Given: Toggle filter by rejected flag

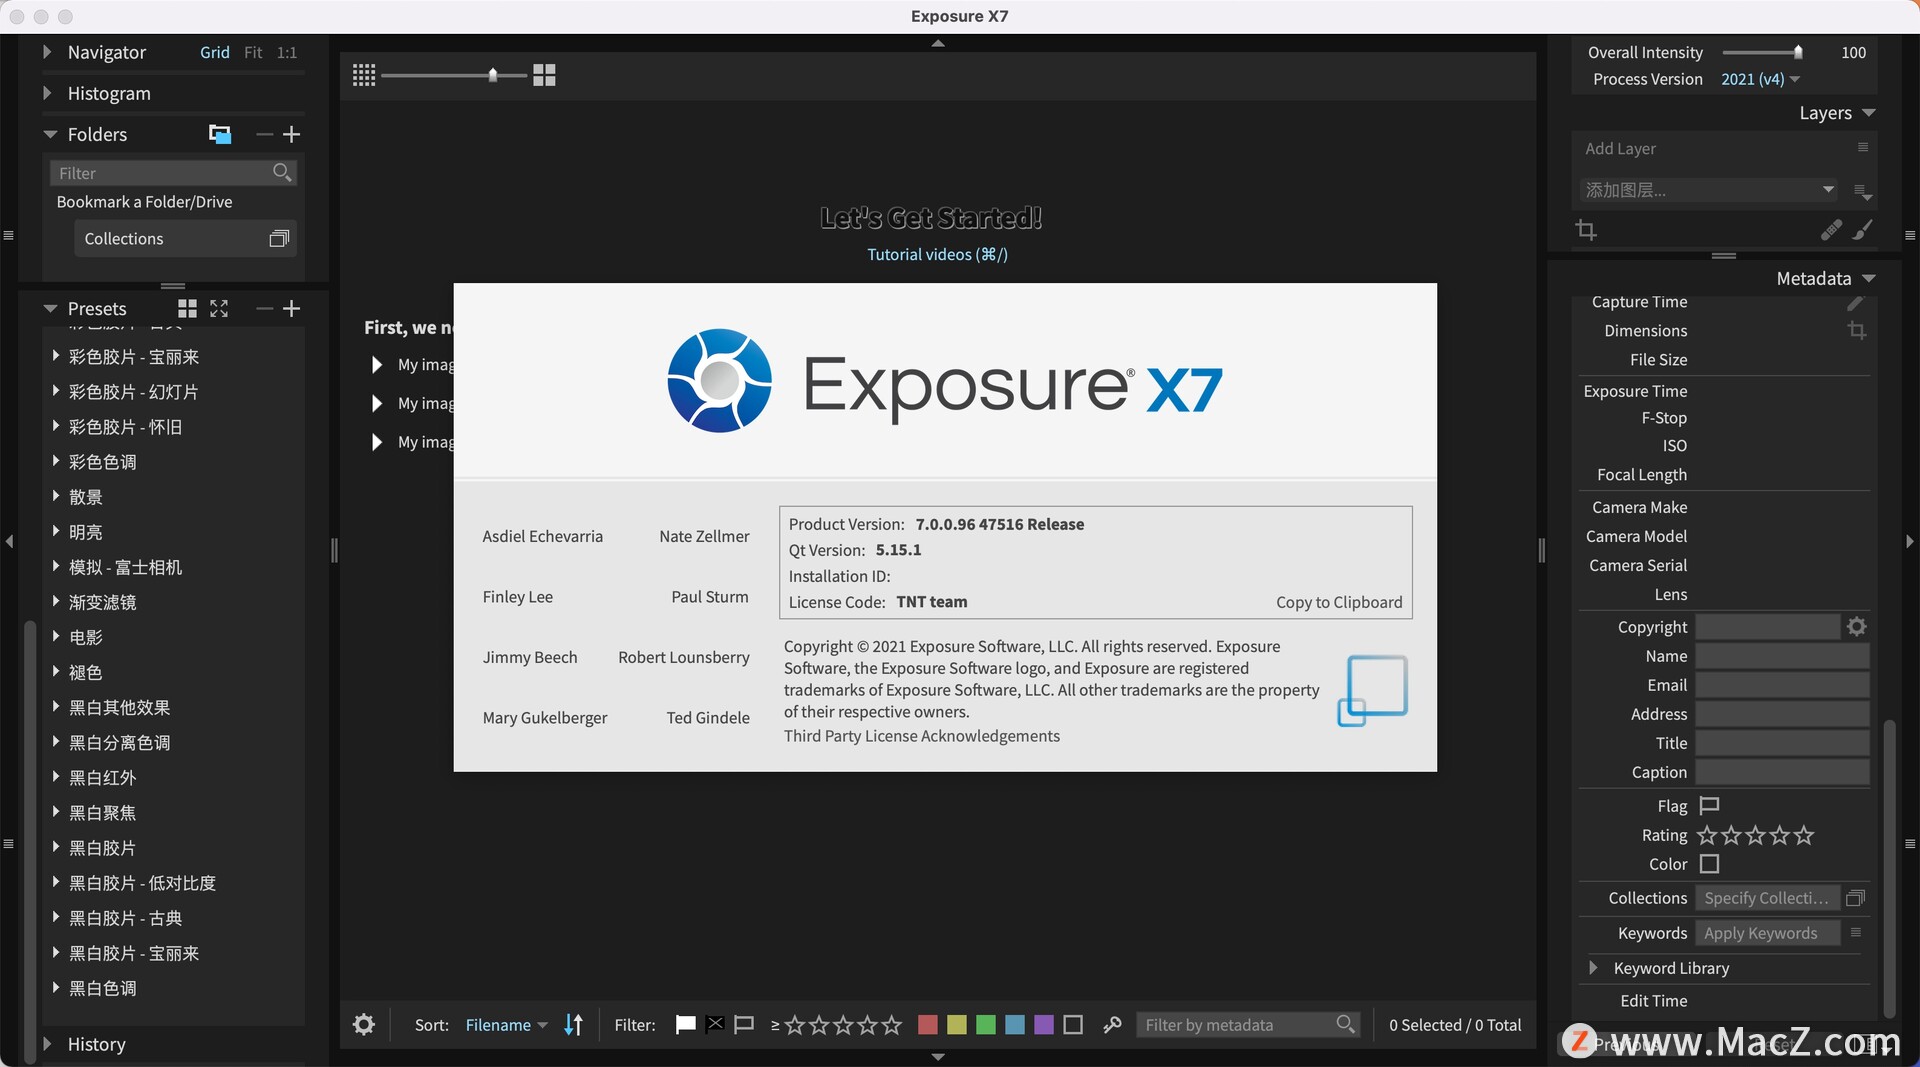Looking at the screenshot, I should point(714,1025).
